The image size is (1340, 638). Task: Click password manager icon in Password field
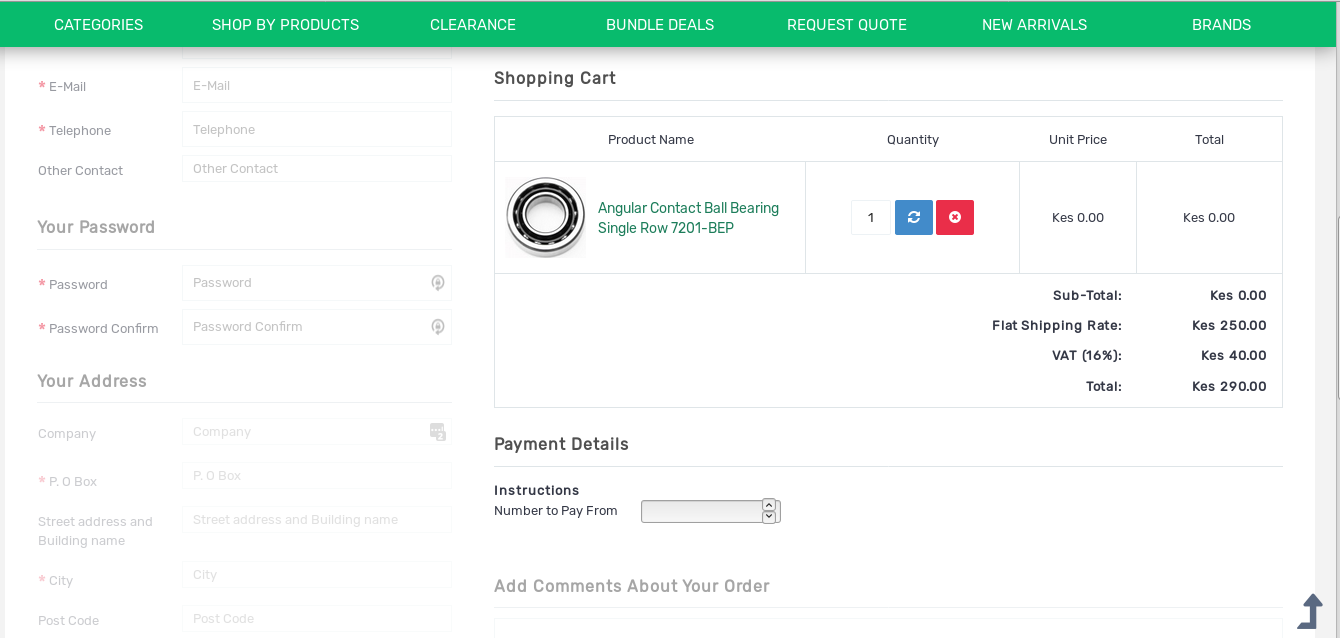[x=437, y=283]
